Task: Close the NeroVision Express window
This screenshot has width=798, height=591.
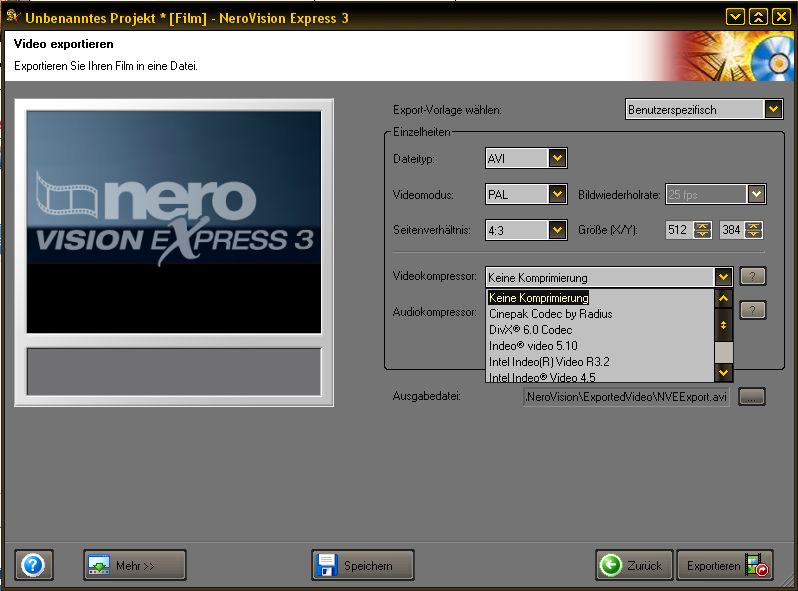Action: (x=781, y=17)
